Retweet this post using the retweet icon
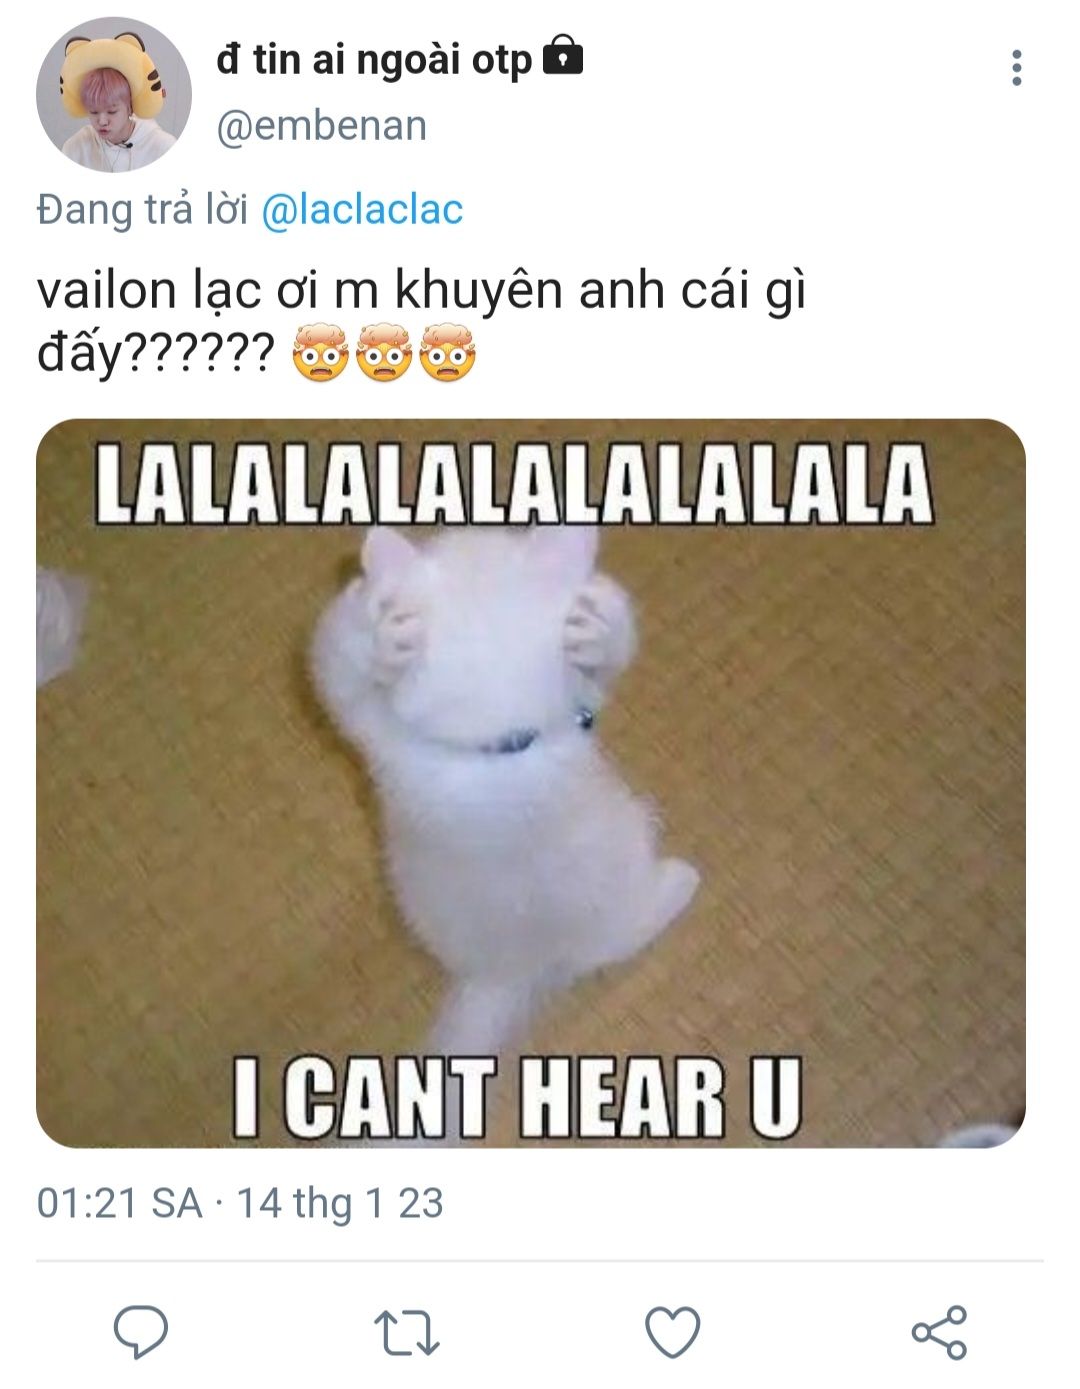The width and height of the screenshot is (1080, 1389). (x=406, y=1332)
